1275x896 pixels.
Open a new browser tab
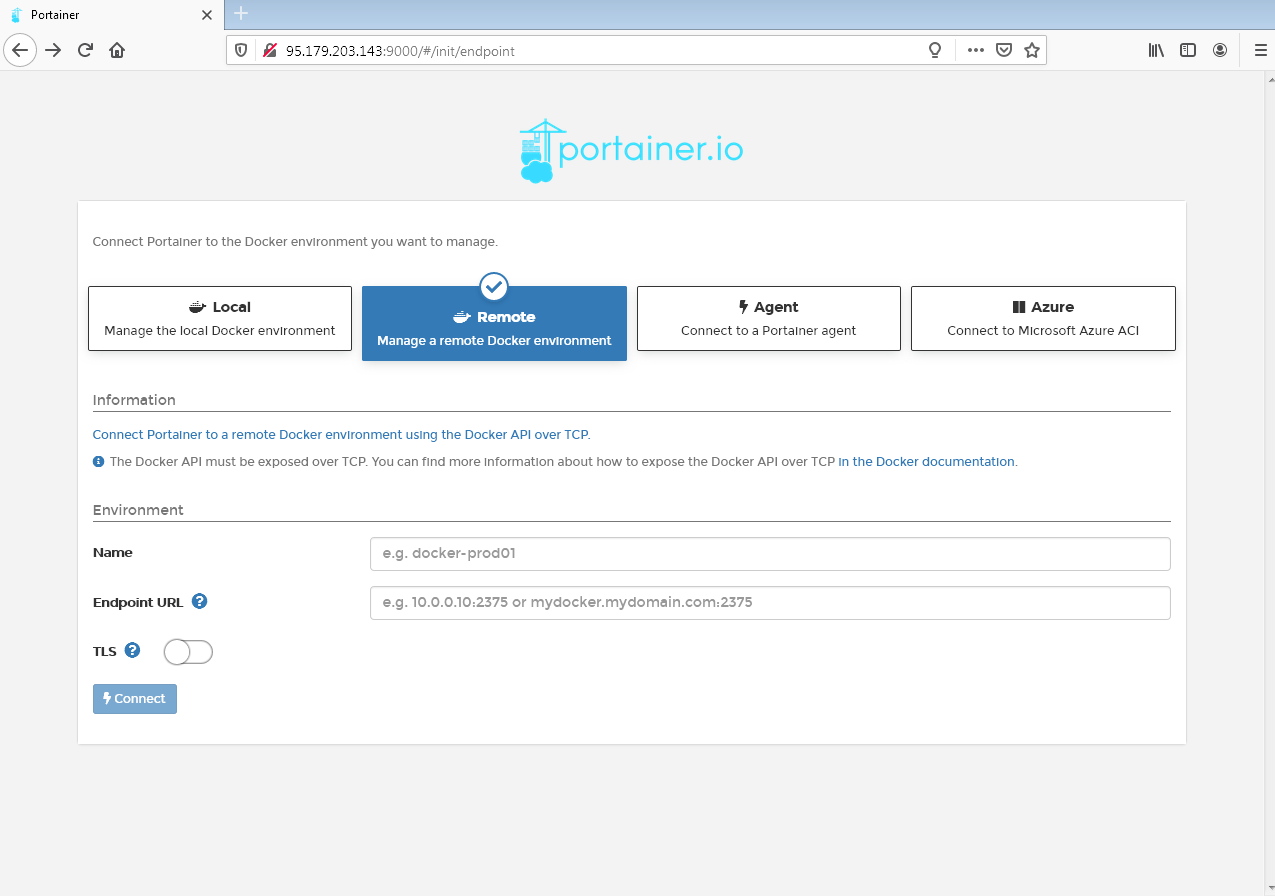coord(238,14)
